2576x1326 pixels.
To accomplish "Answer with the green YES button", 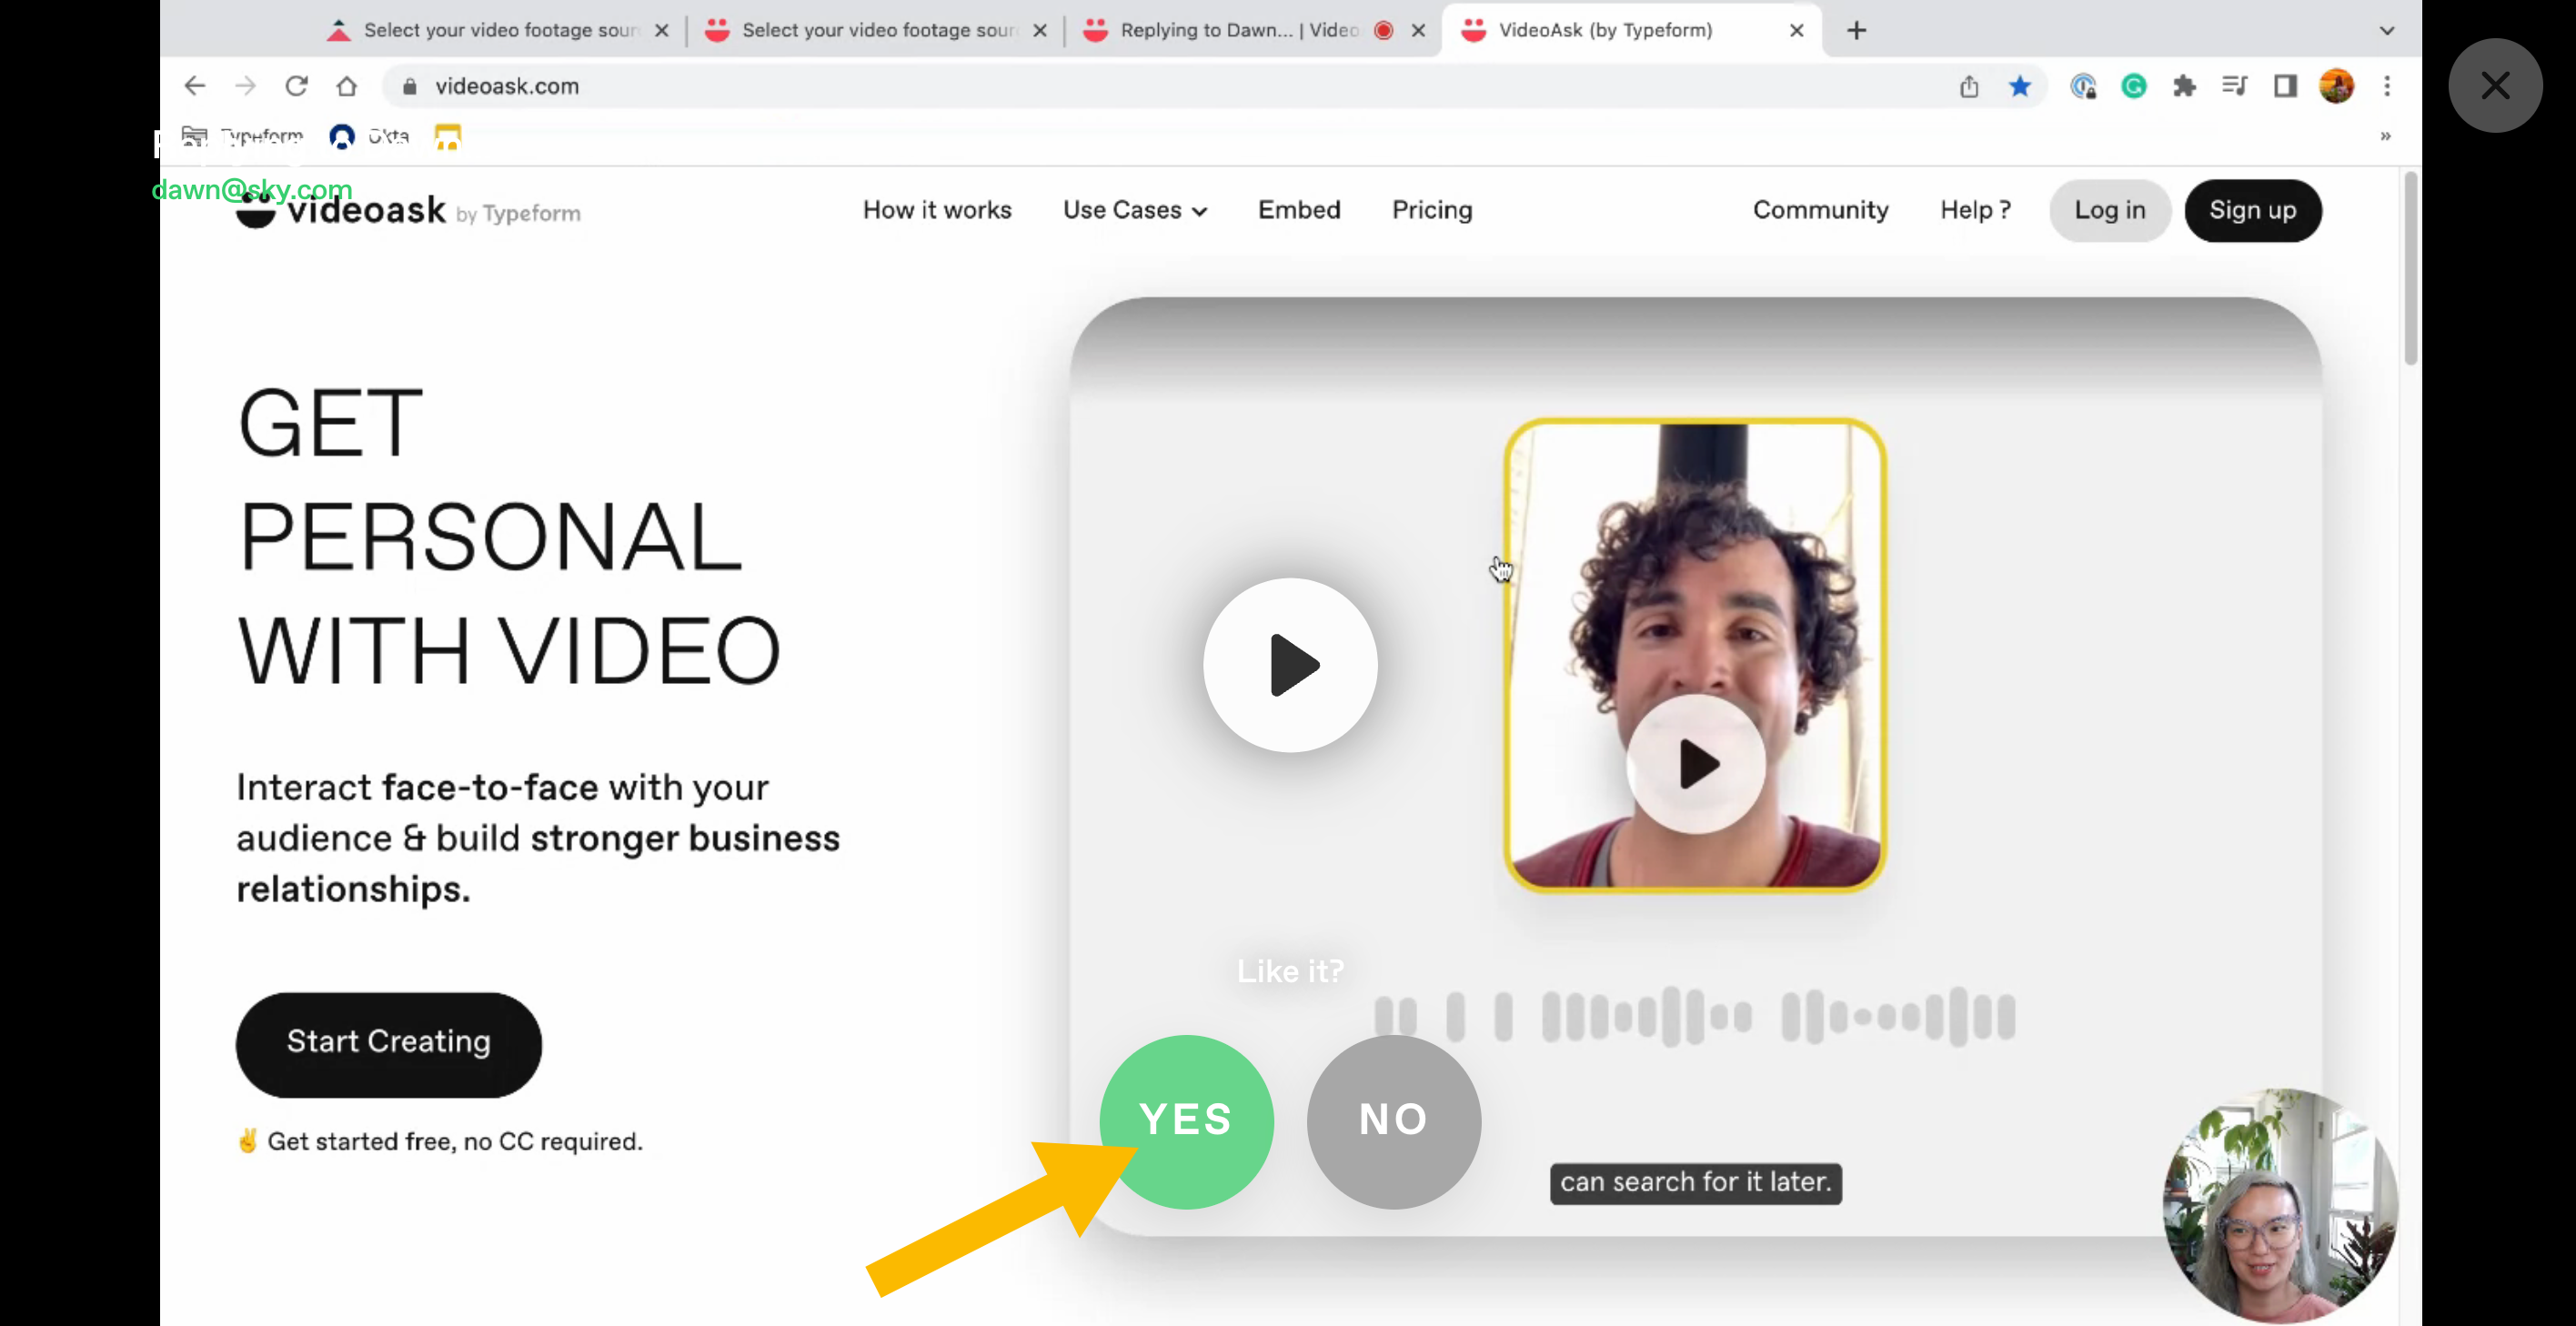I will tap(1186, 1121).
